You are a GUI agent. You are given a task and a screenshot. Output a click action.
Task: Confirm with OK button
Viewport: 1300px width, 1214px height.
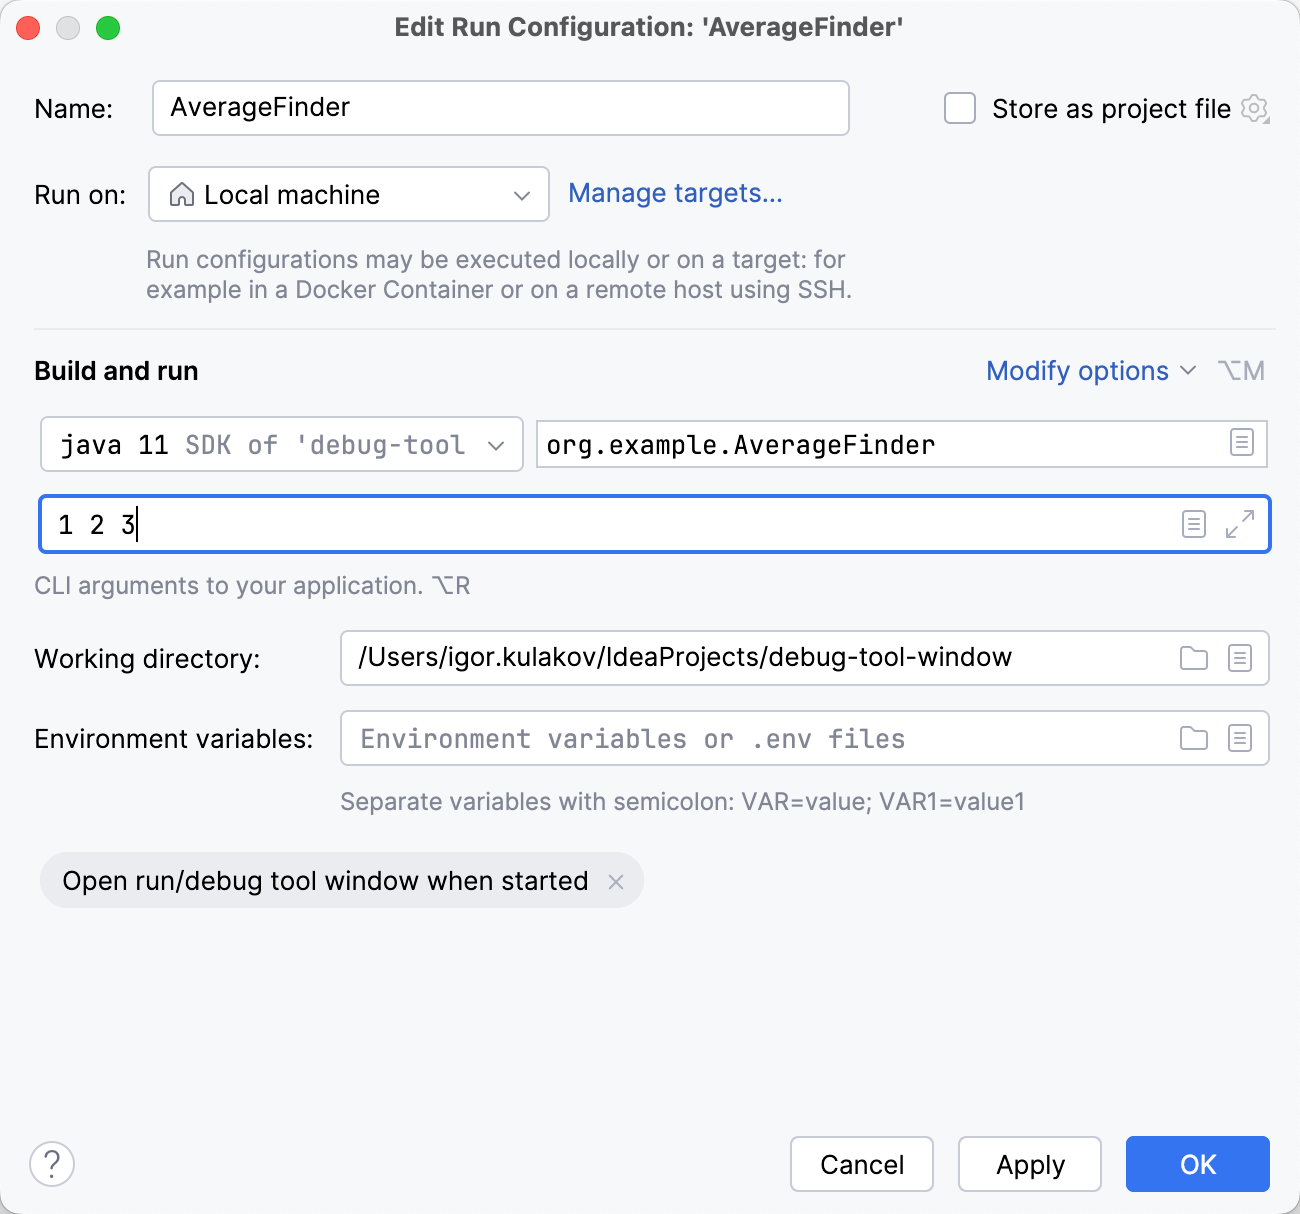coord(1196,1163)
